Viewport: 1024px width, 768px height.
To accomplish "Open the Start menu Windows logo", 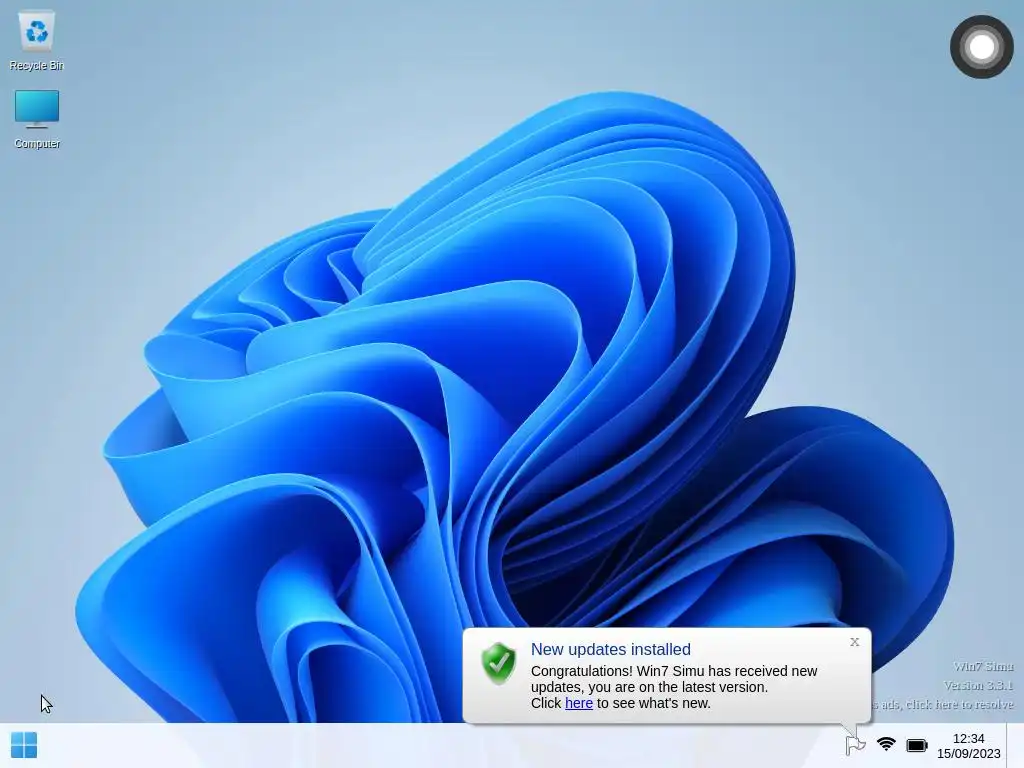I will click(x=24, y=745).
